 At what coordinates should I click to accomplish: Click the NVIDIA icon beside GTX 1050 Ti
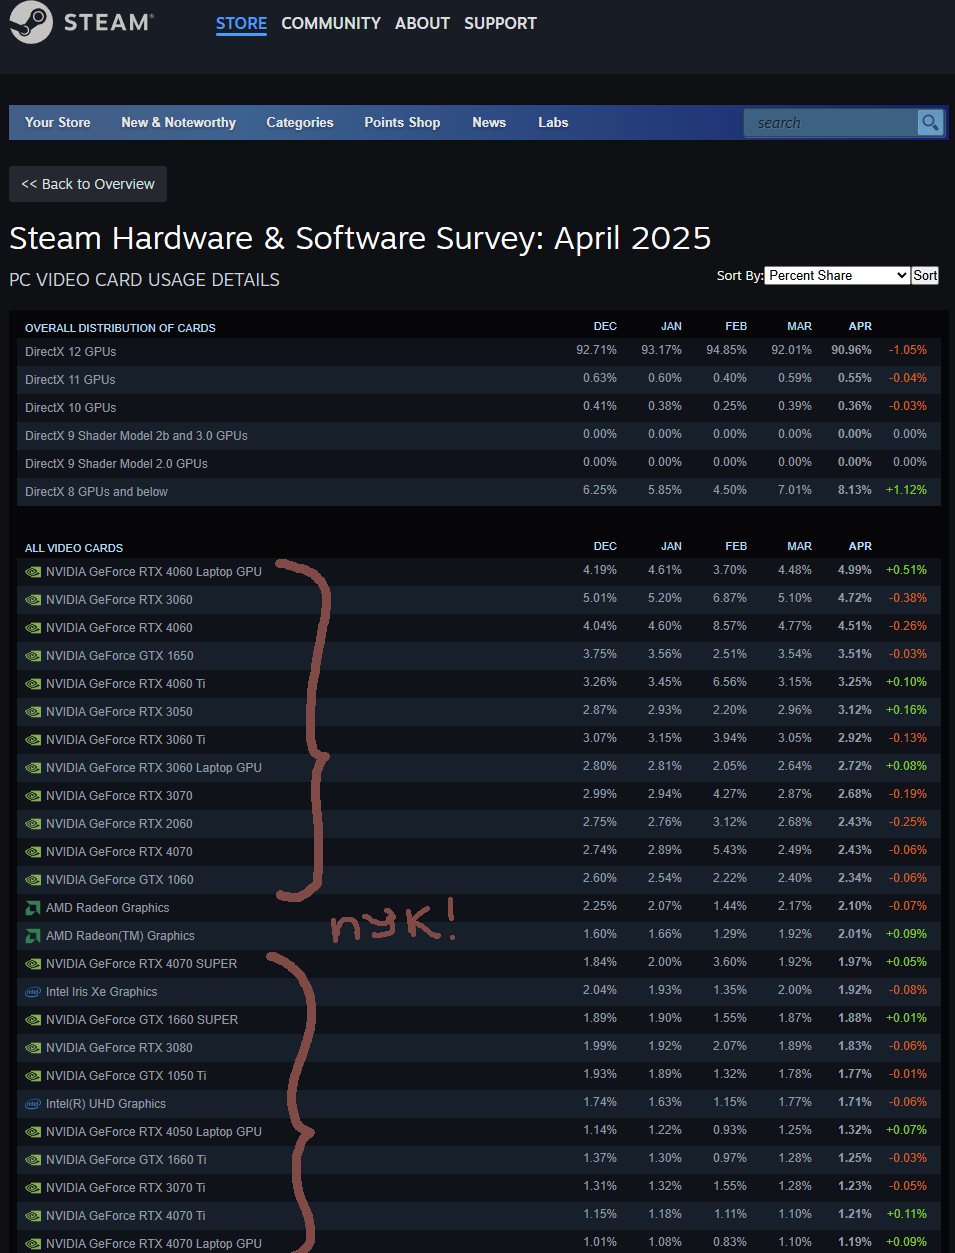pyautogui.click(x=33, y=1076)
